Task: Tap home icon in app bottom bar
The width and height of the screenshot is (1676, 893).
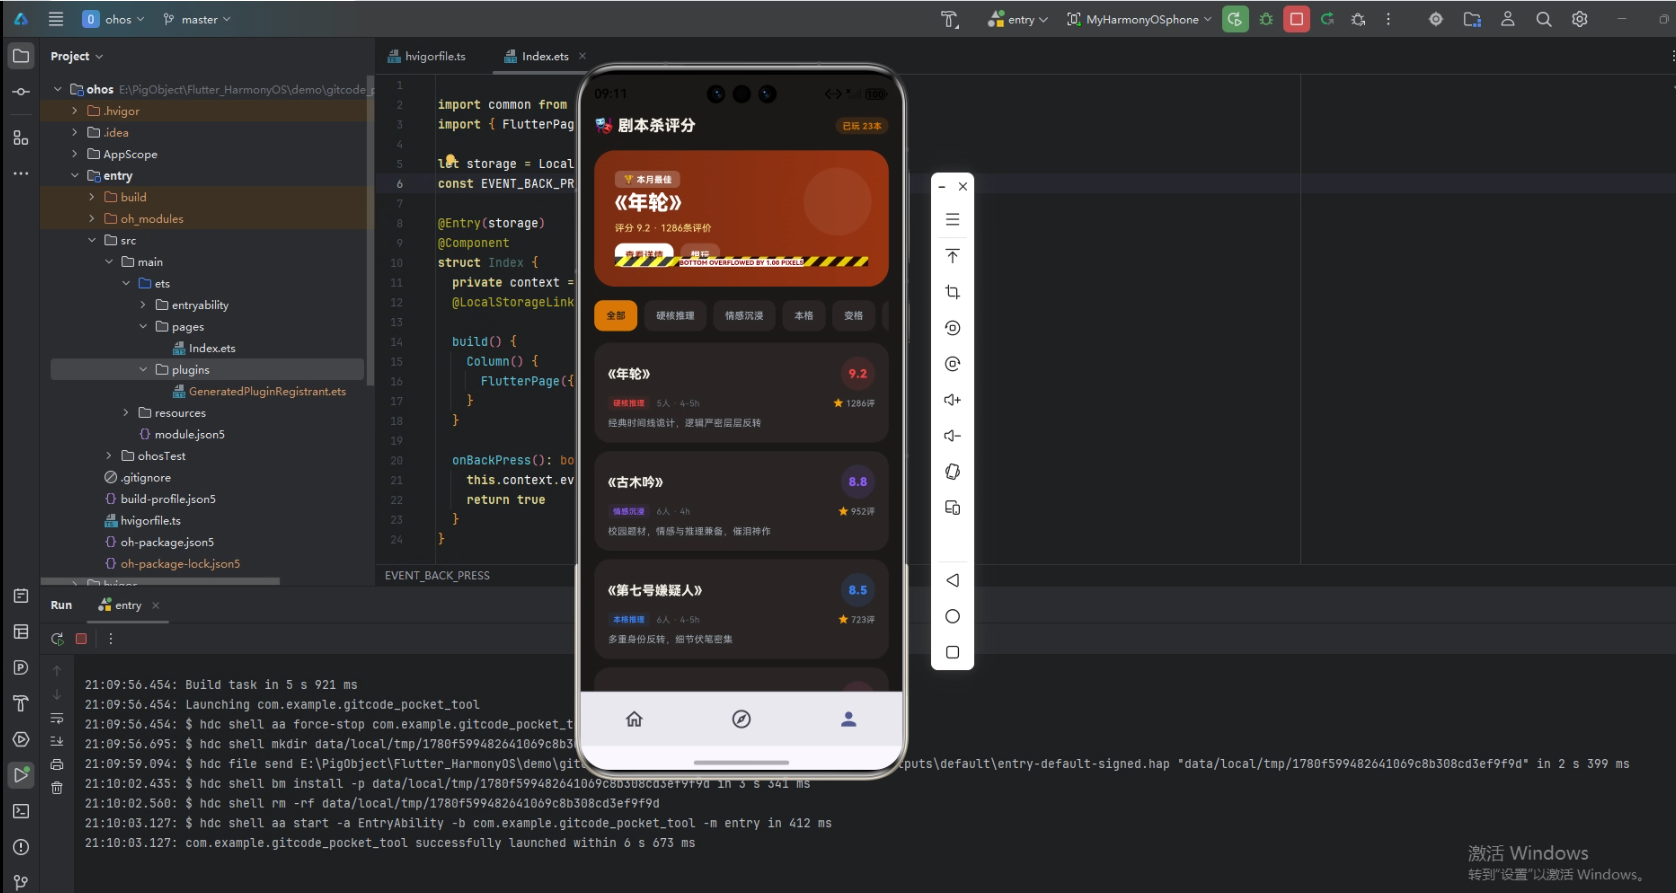Action: [x=634, y=719]
